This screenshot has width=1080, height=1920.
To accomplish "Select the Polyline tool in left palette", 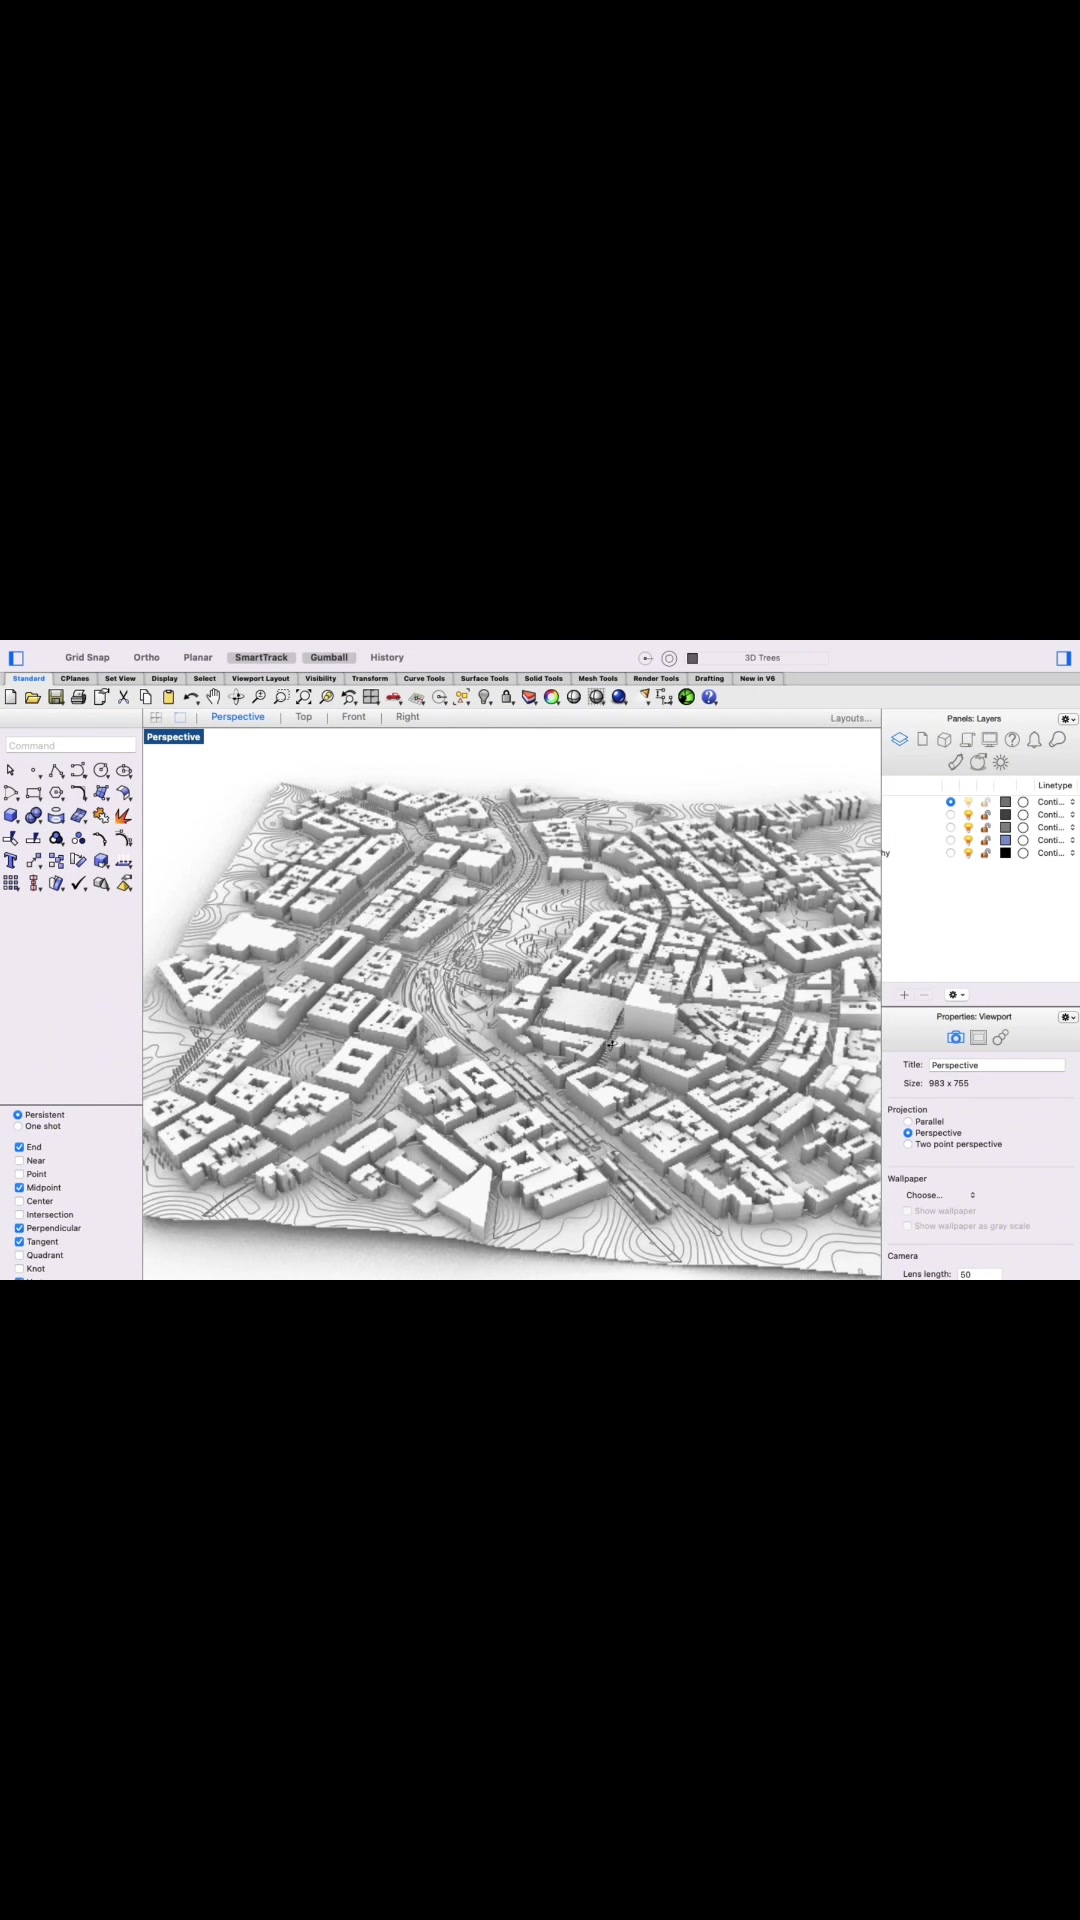I will 56,771.
